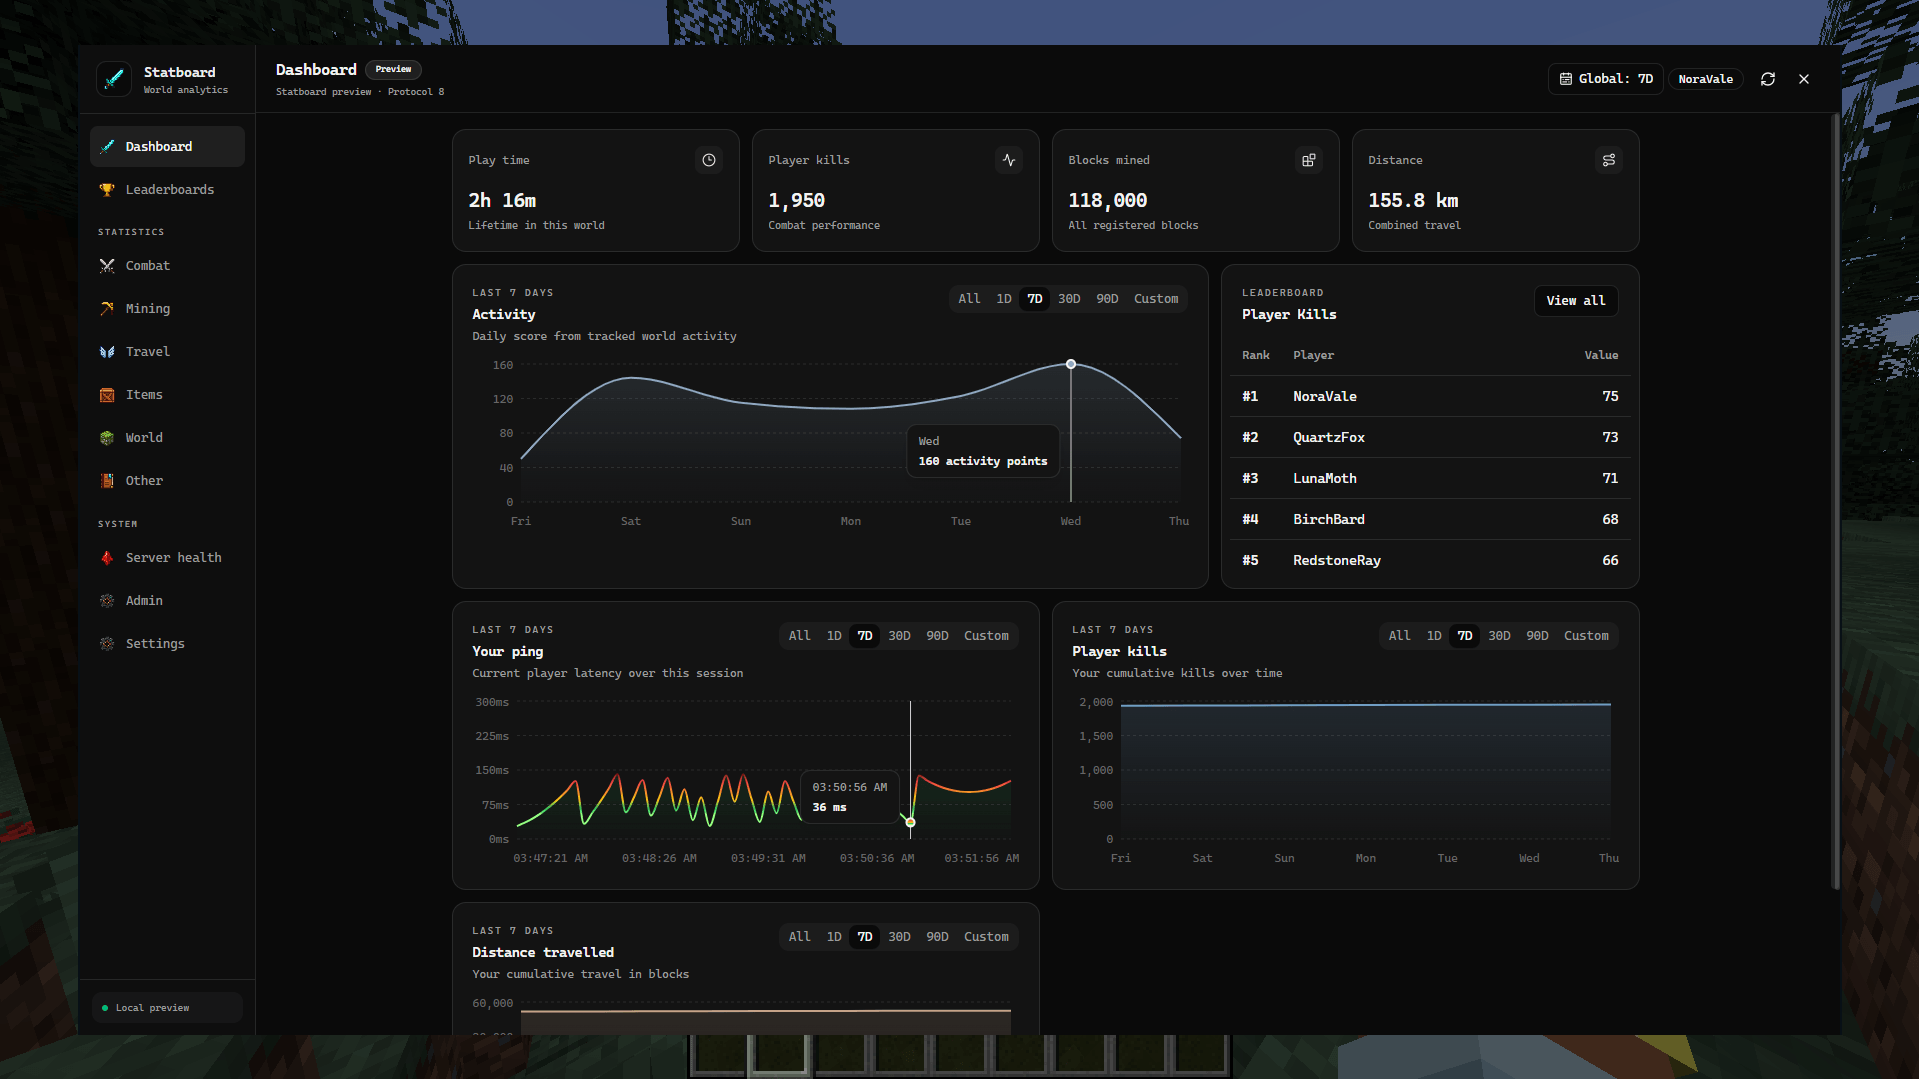Go to Mining statistics
The width and height of the screenshot is (1919, 1079).
tap(167, 308)
